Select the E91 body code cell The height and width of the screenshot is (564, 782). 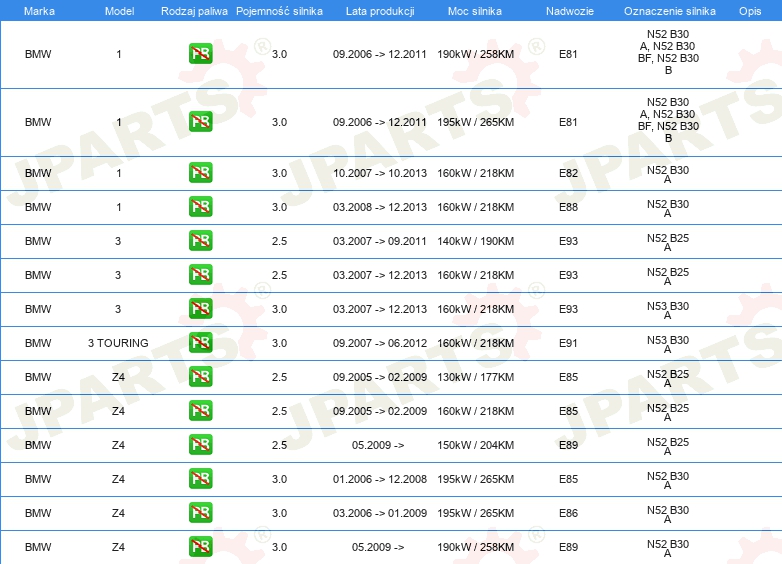coord(568,343)
